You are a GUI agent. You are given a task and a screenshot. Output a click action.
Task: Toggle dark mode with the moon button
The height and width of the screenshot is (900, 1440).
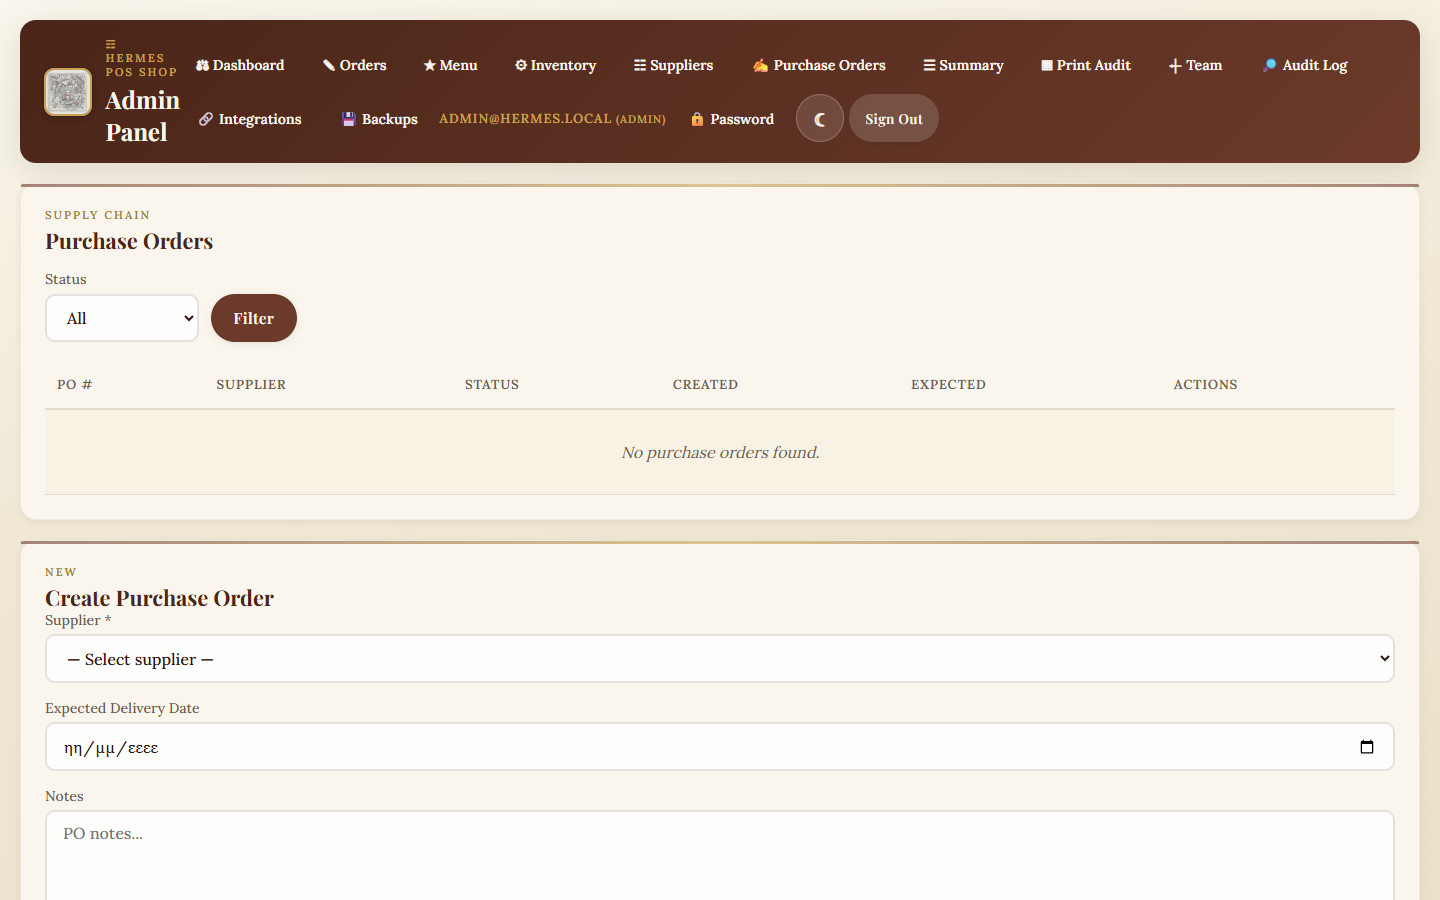click(820, 118)
